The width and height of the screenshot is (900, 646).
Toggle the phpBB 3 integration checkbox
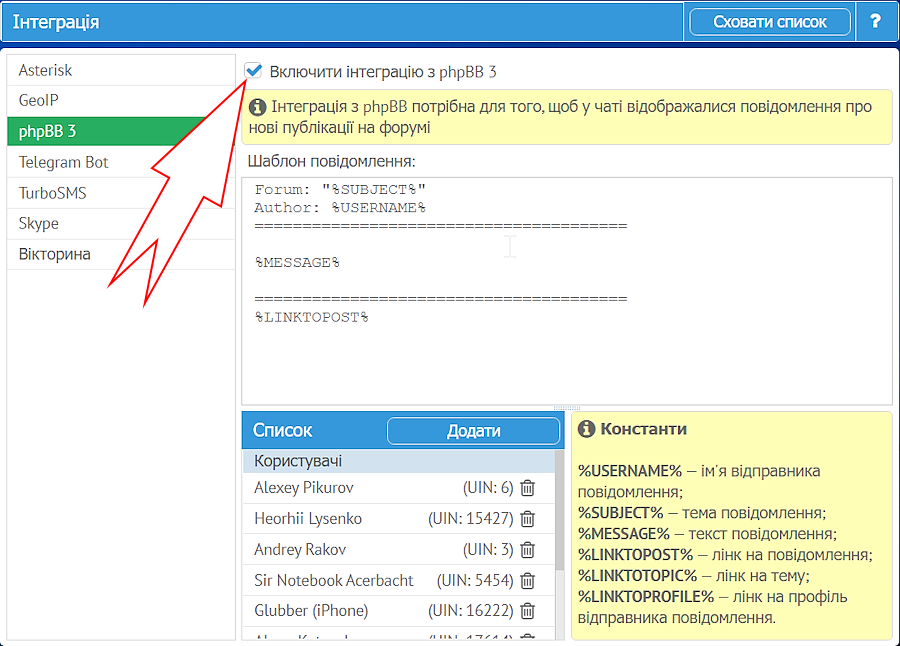pos(254,71)
